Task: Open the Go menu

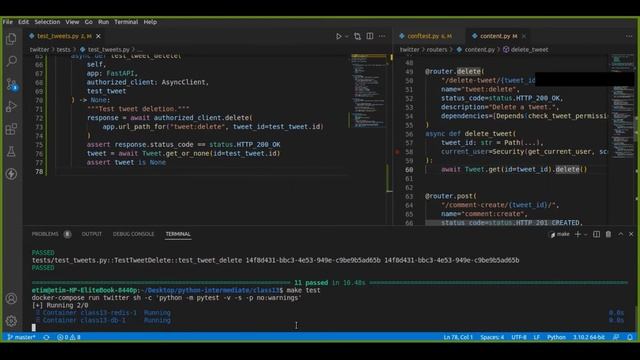Action: [89, 22]
